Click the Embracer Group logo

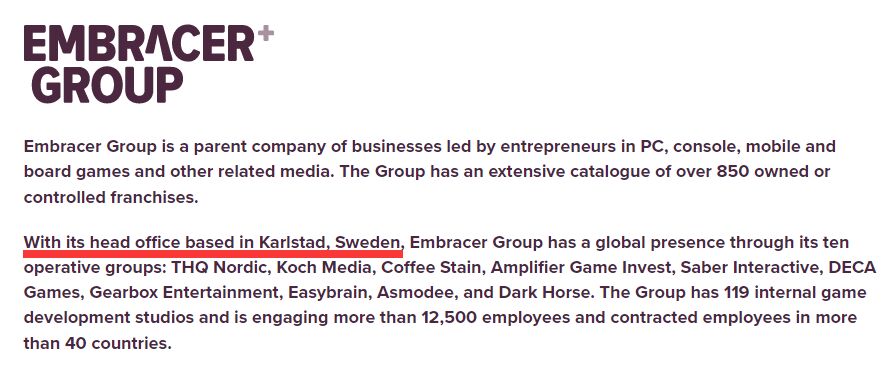click(x=148, y=64)
